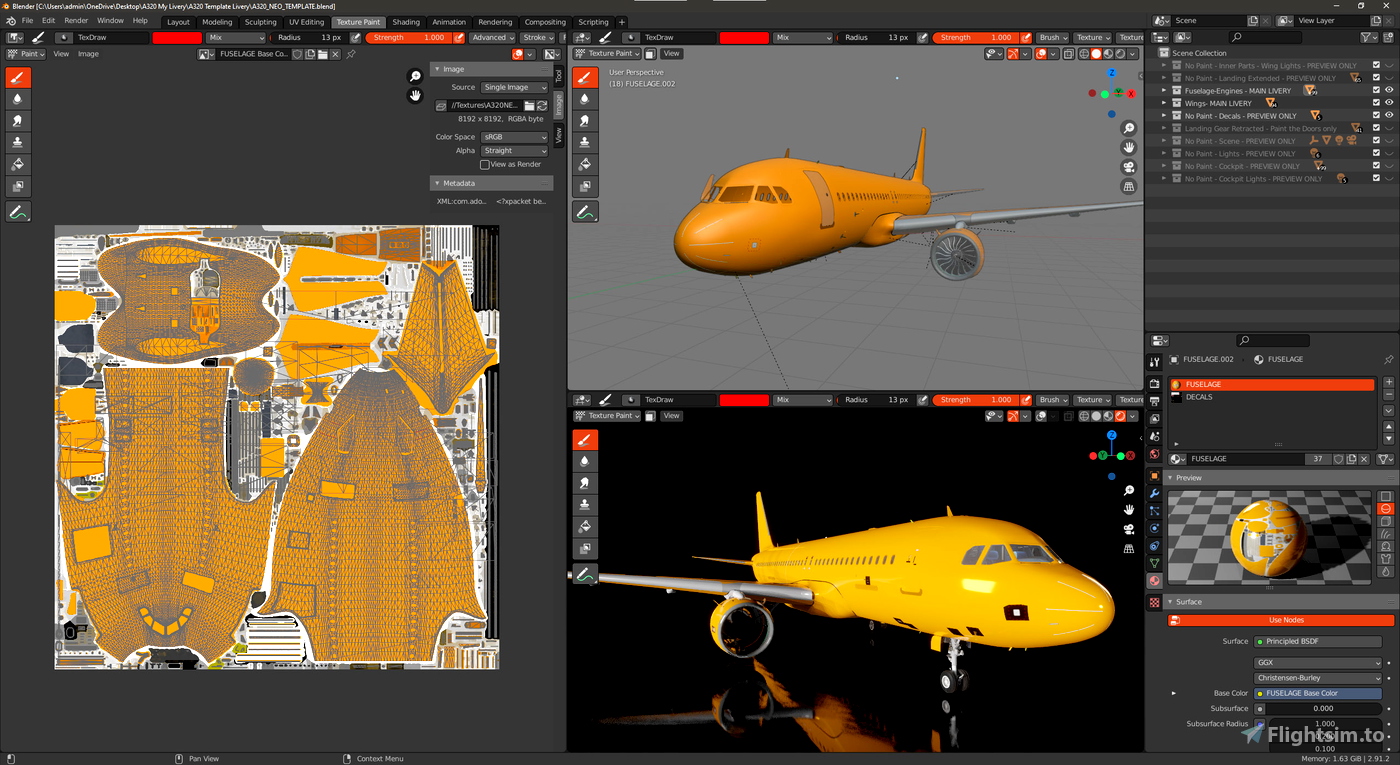Open the View menu in the 3D viewport header
This screenshot has width=1400, height=765.
point(671,53)
